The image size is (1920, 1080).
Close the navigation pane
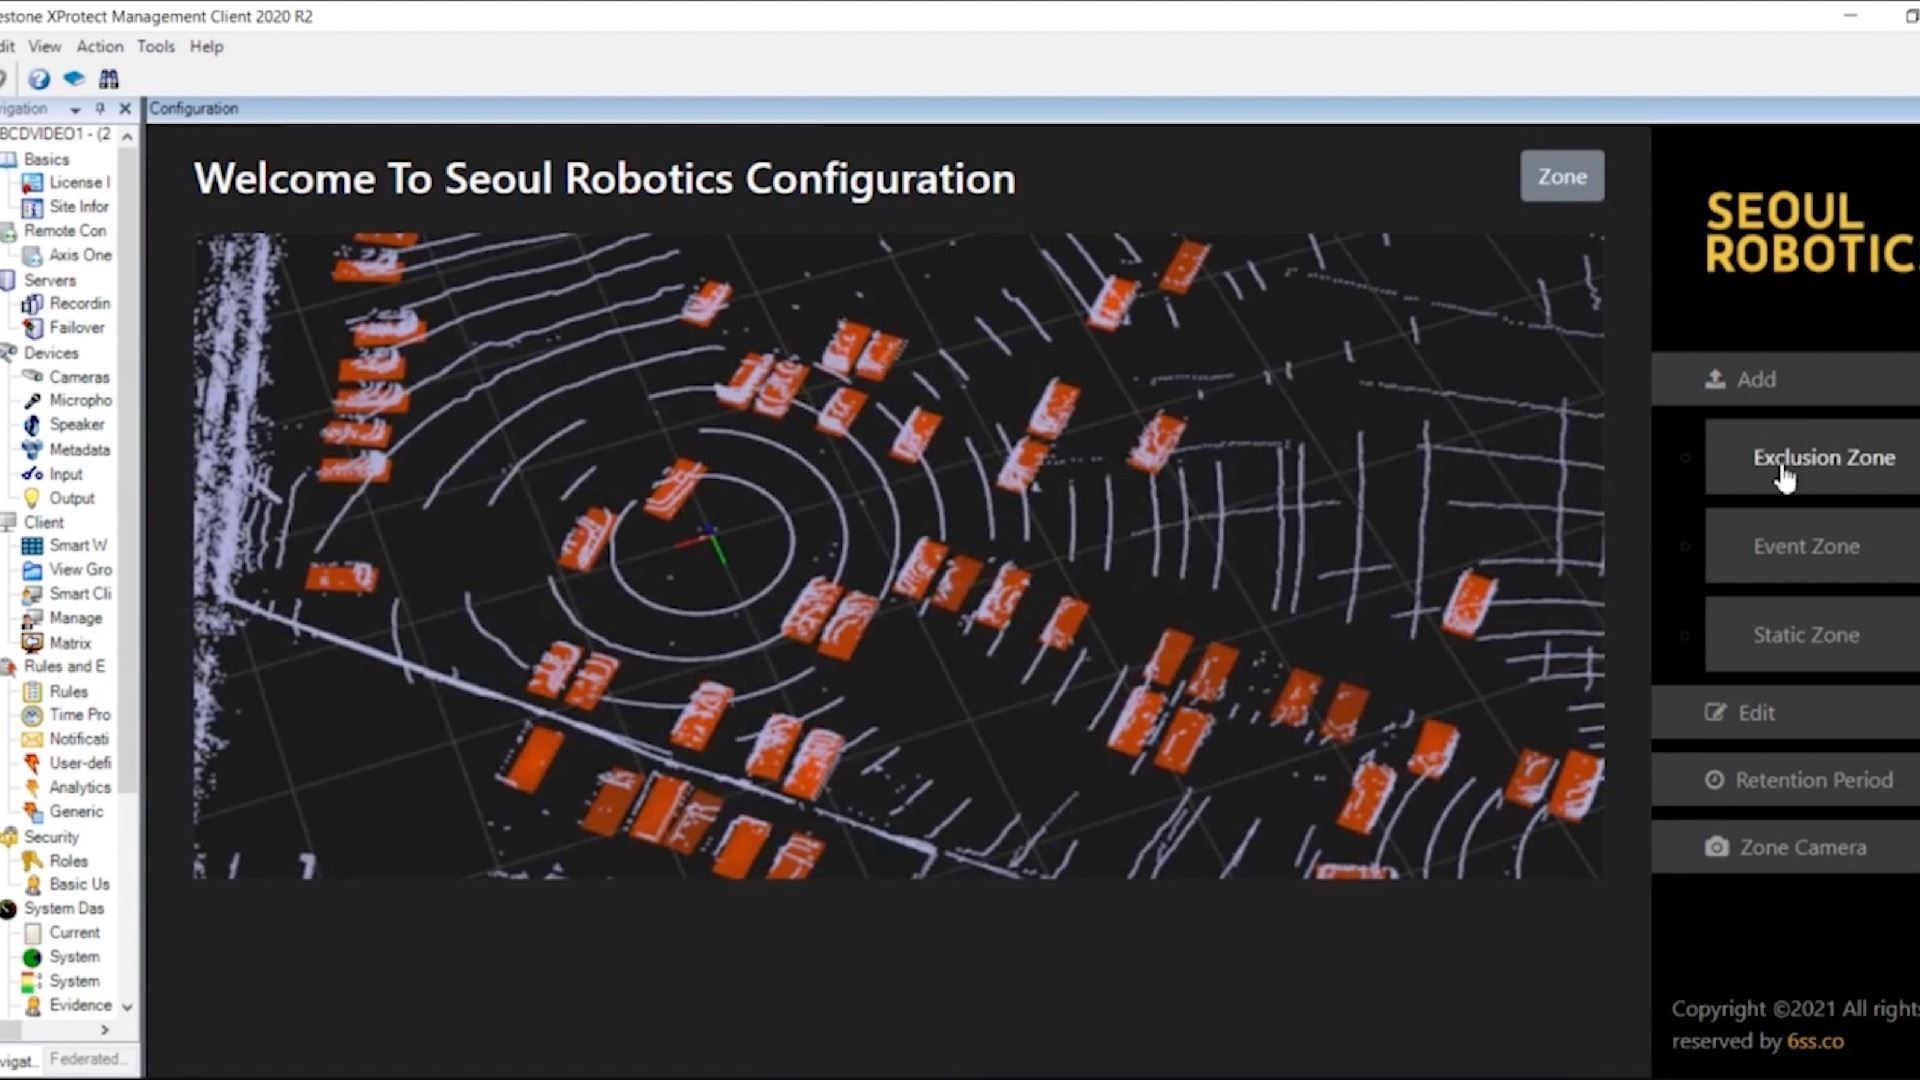point(125,108)
